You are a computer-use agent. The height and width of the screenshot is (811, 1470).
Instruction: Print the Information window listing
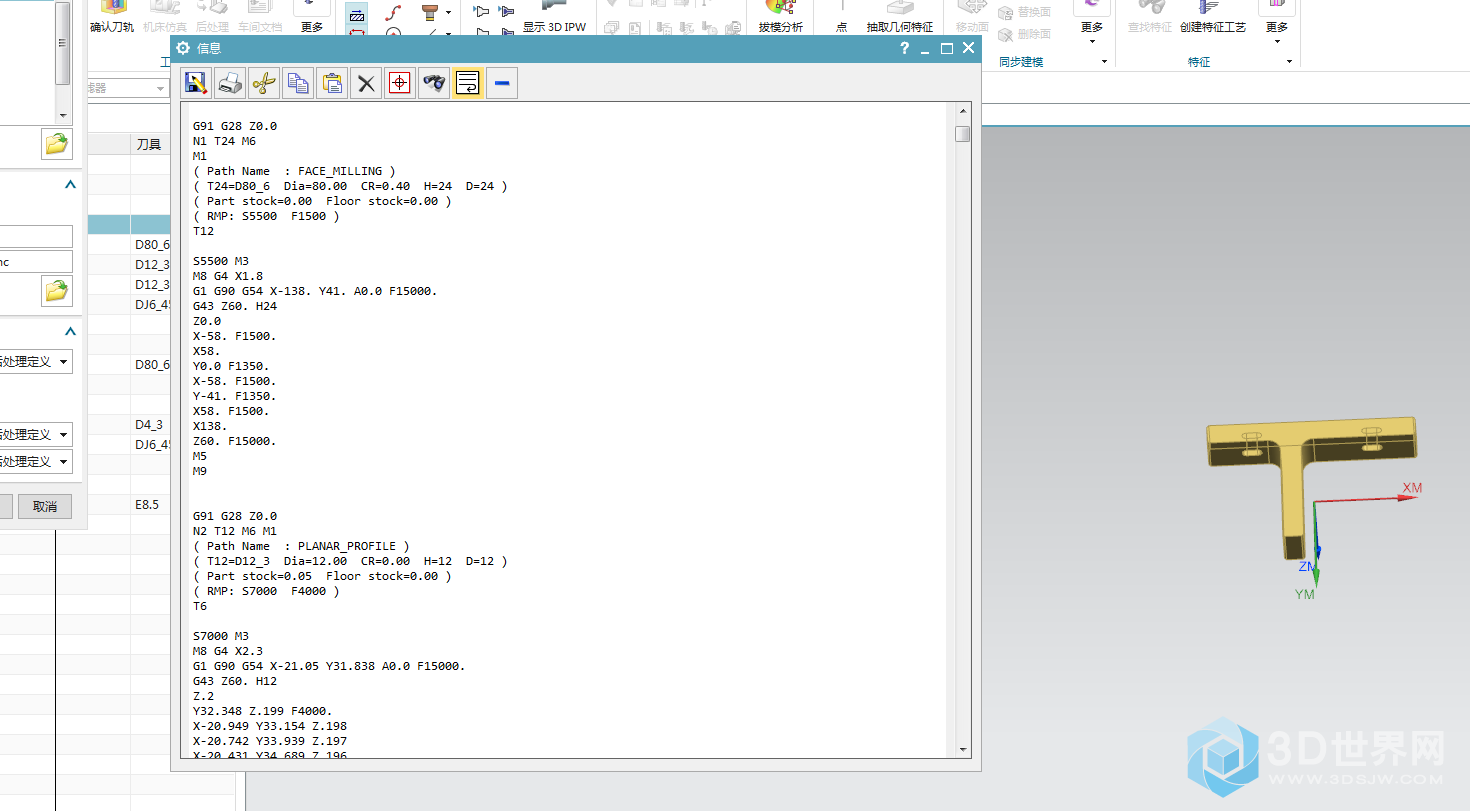[230, 84]
